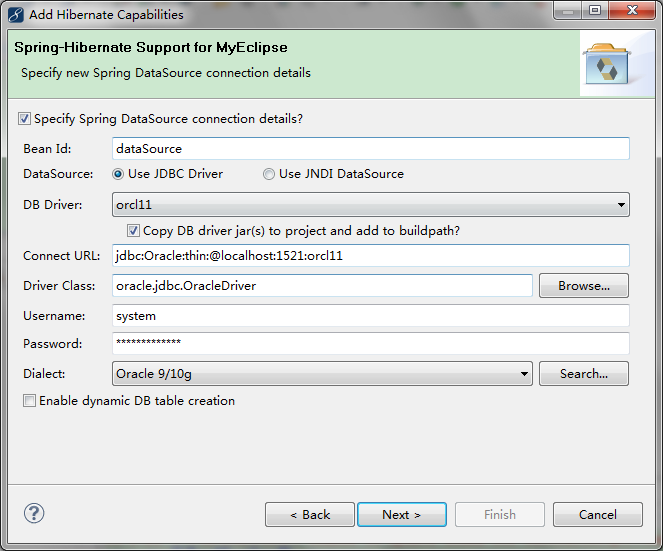663x551 pixels.
Task: Click the Driver Class: label
Action: (59, 286)
